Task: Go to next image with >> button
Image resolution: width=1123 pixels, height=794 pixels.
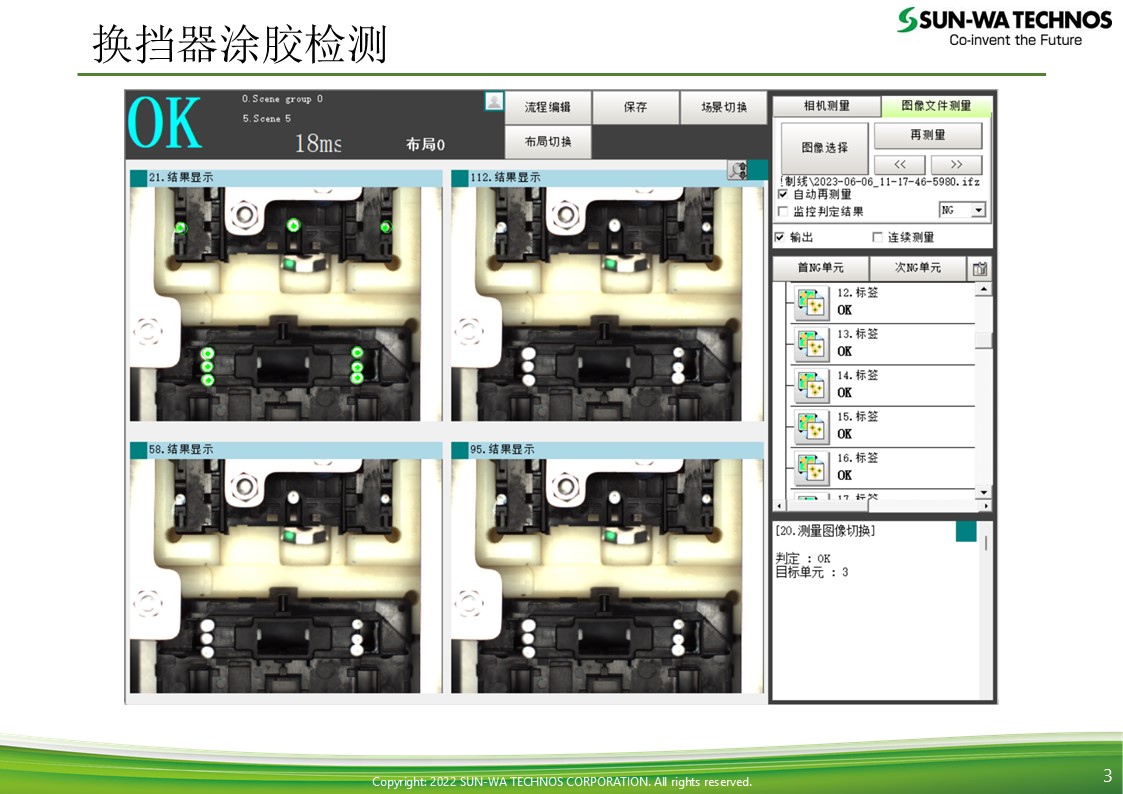Action: tap(956, 165)
